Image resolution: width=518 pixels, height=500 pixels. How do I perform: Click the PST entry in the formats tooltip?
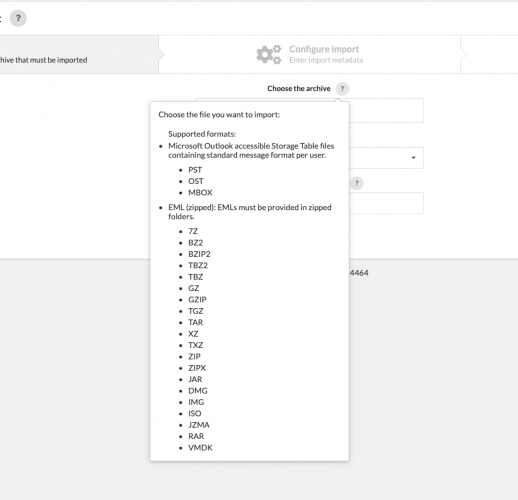pos(195,170)
